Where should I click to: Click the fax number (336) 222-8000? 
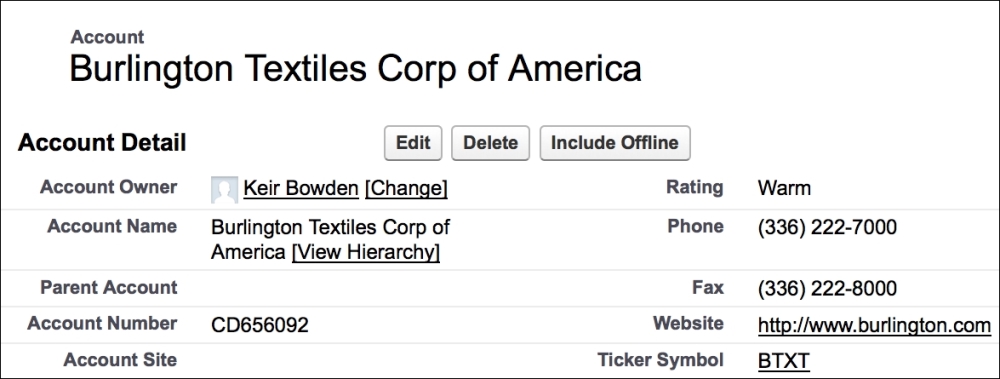pos(827,288)
